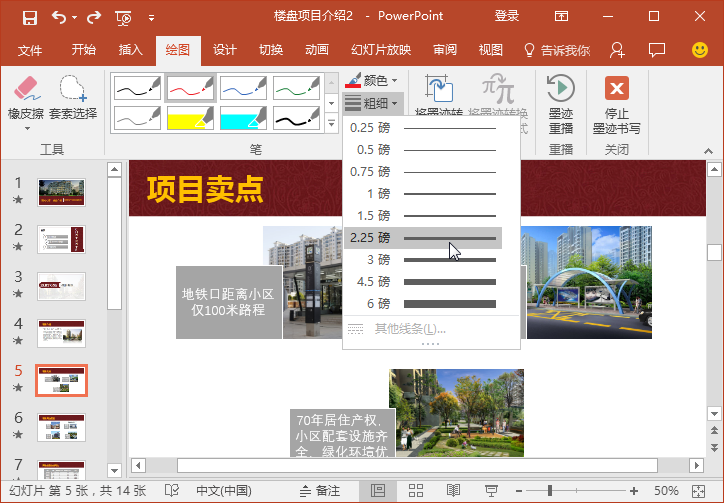724x503 pixels.
Task: Switch to reading view
Action: [x=453, y=491]
